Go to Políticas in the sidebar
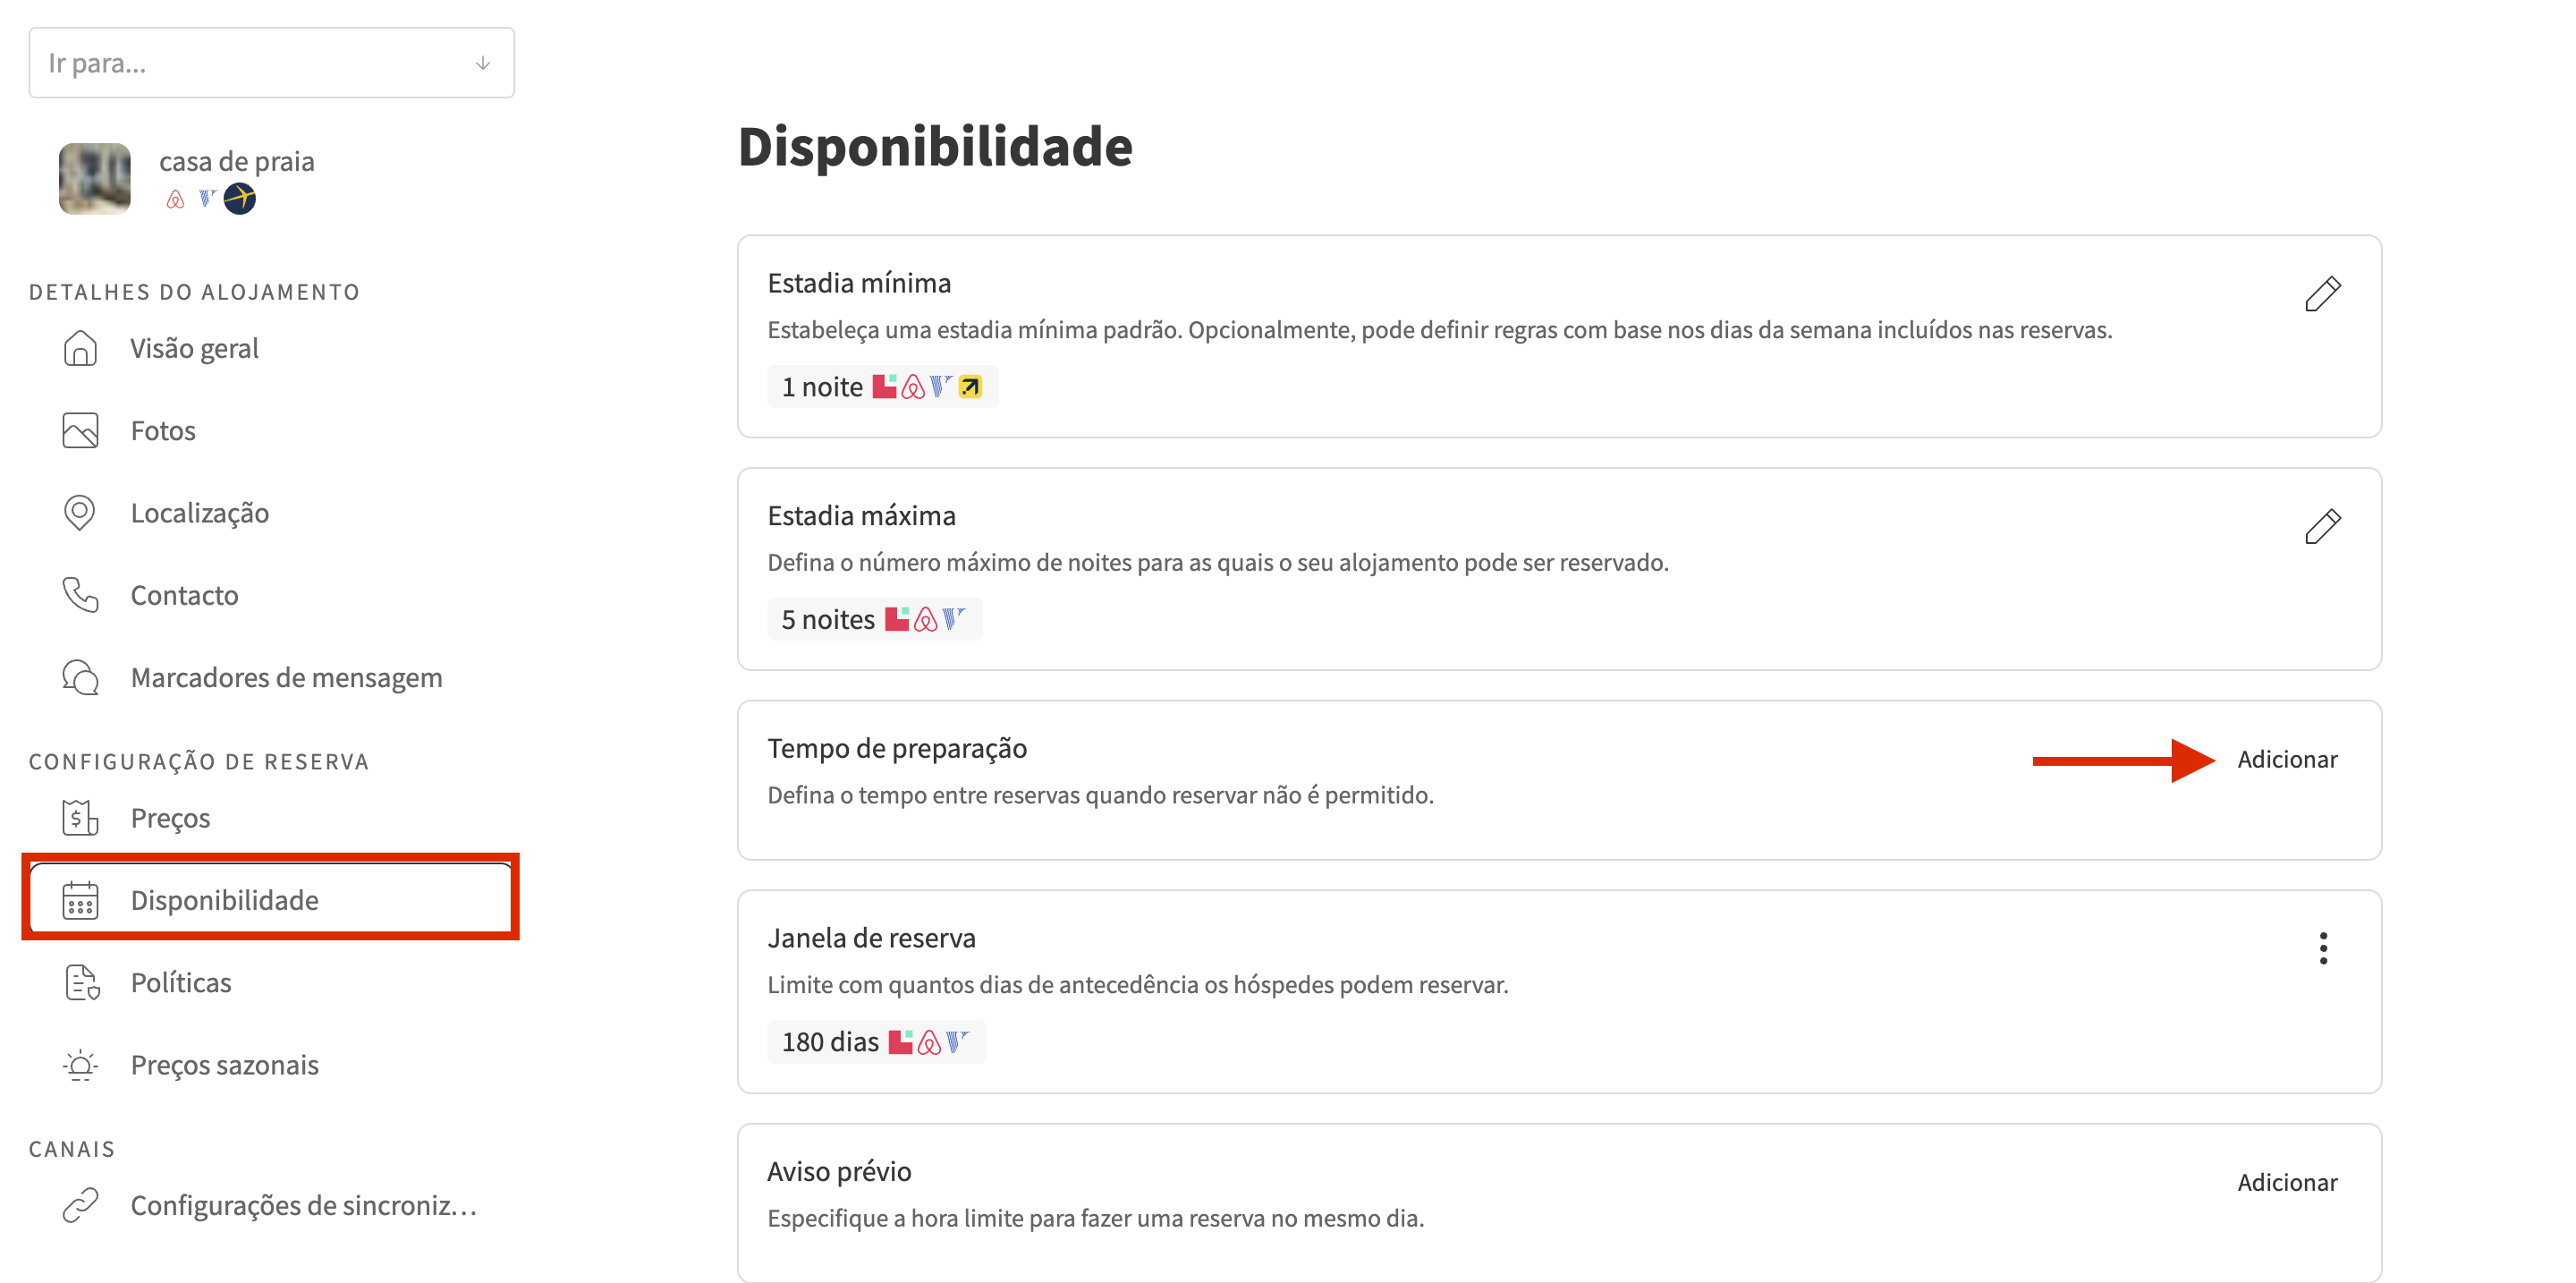The image size is (2576, 1283). pos(181,982)
